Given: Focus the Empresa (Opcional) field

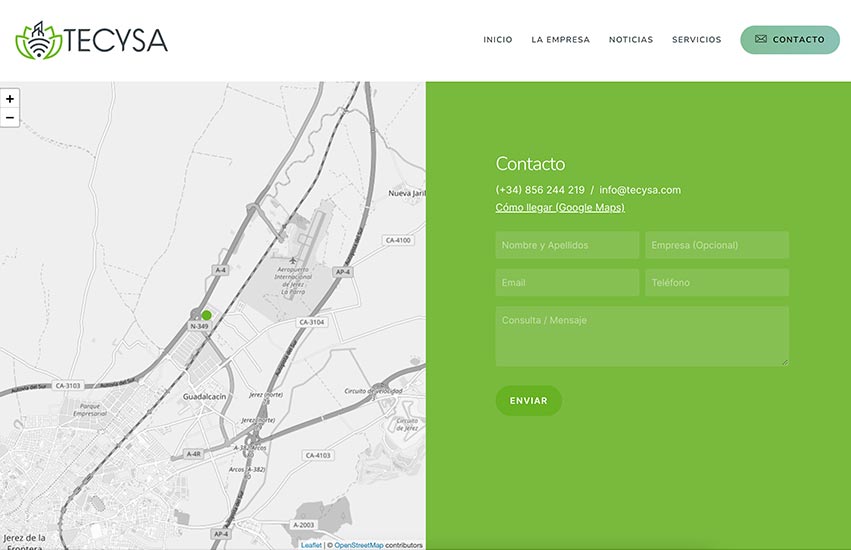Looking at the screenshot, I should click(x=717, y=245).
